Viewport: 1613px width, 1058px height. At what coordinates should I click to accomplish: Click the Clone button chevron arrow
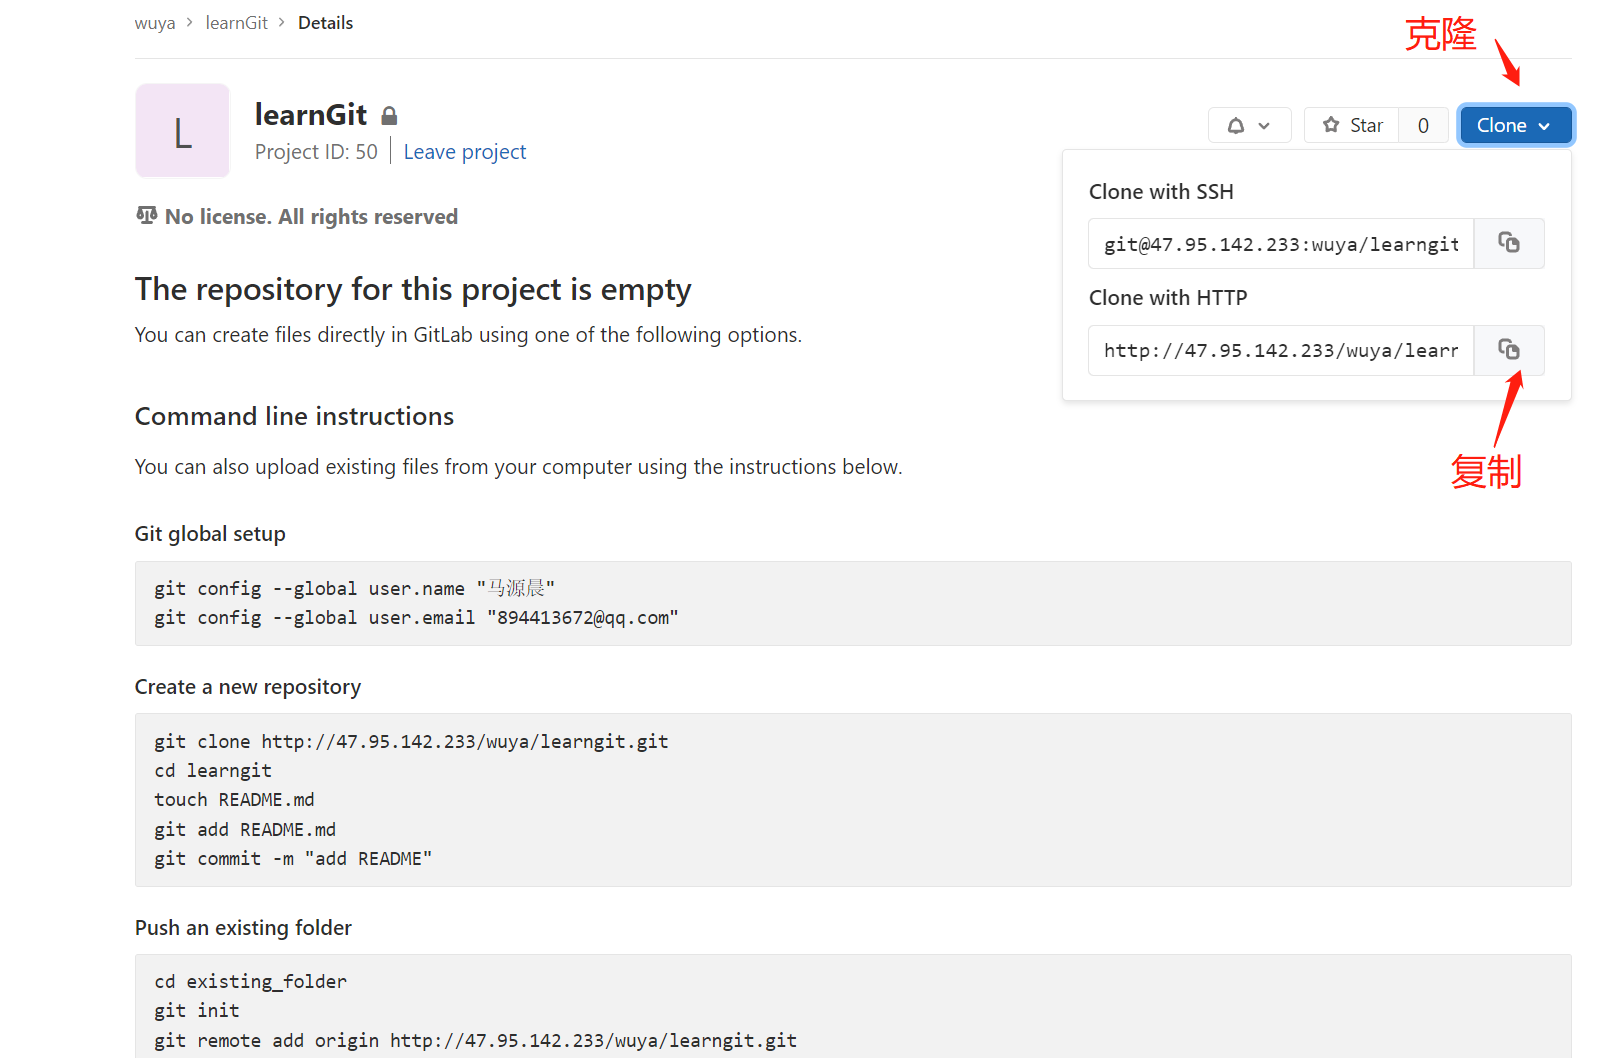tap(1544, 126)
